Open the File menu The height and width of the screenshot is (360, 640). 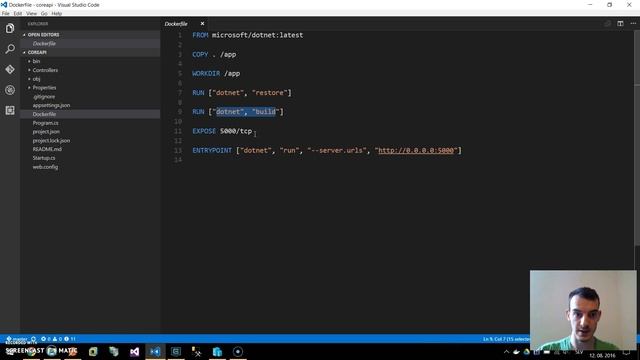(x=6, y=13)
